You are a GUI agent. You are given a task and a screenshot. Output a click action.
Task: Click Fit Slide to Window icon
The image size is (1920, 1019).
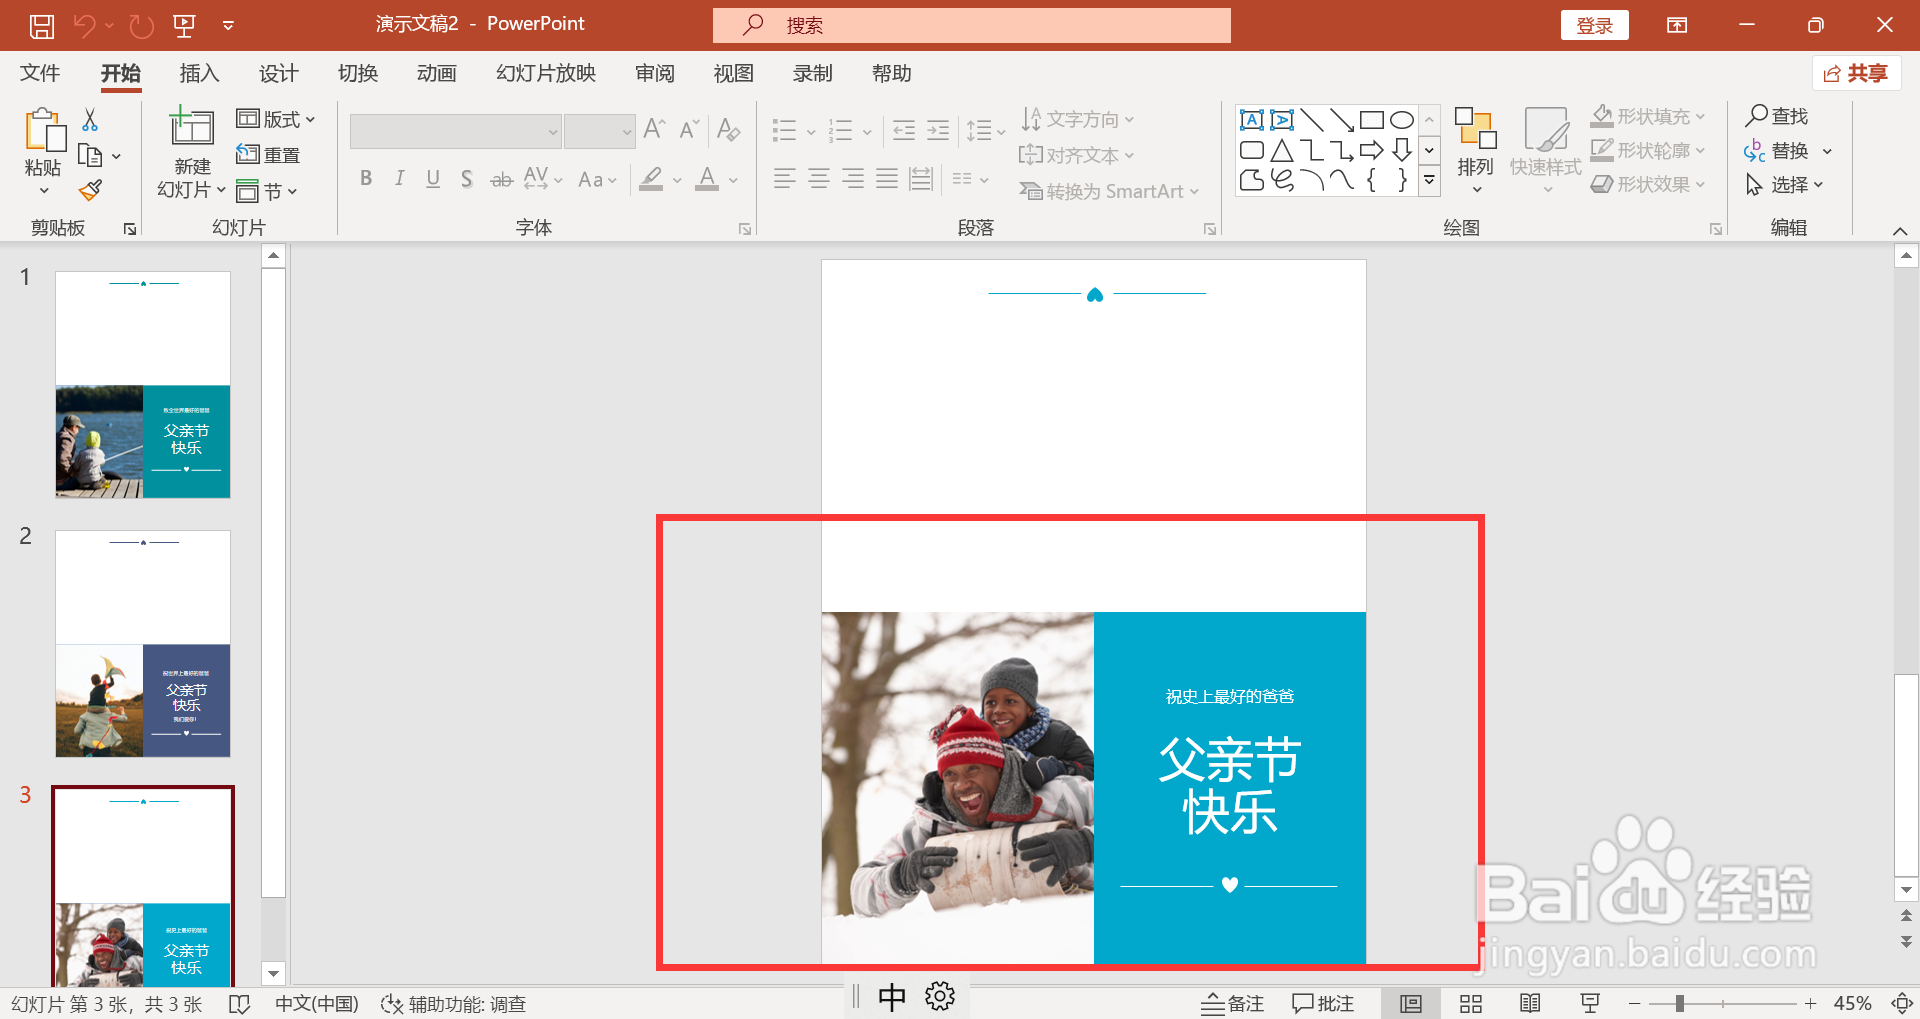click(1902, 1003)
